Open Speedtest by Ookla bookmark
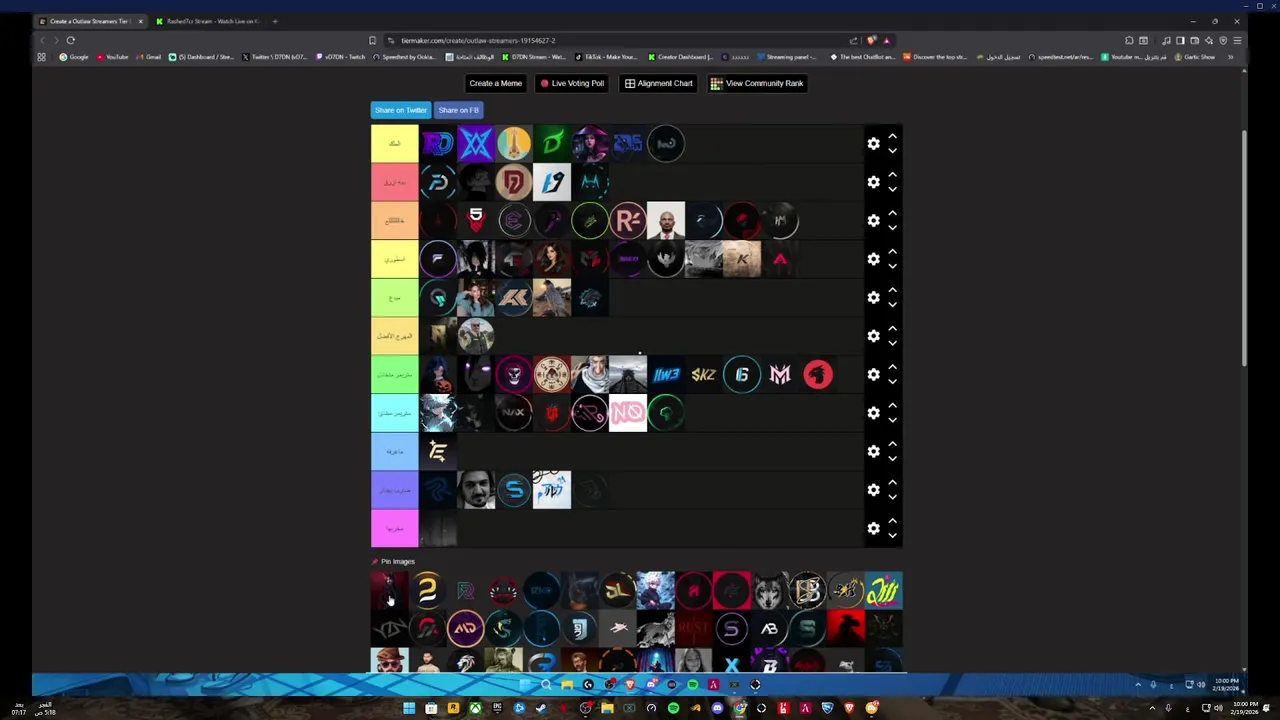This screenshot has width=1280, height=720. tap(405, 57)
